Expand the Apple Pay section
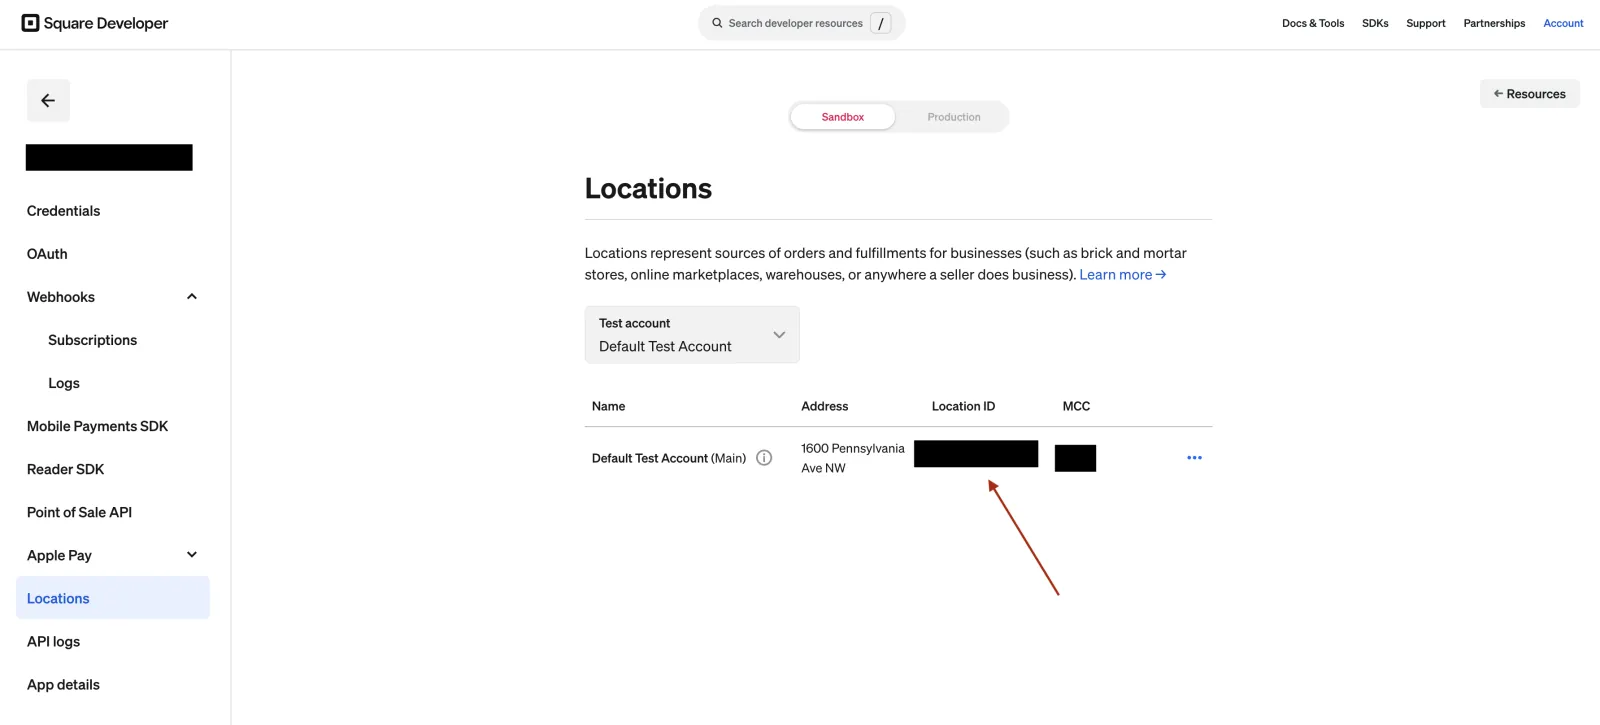 (192, 555)
